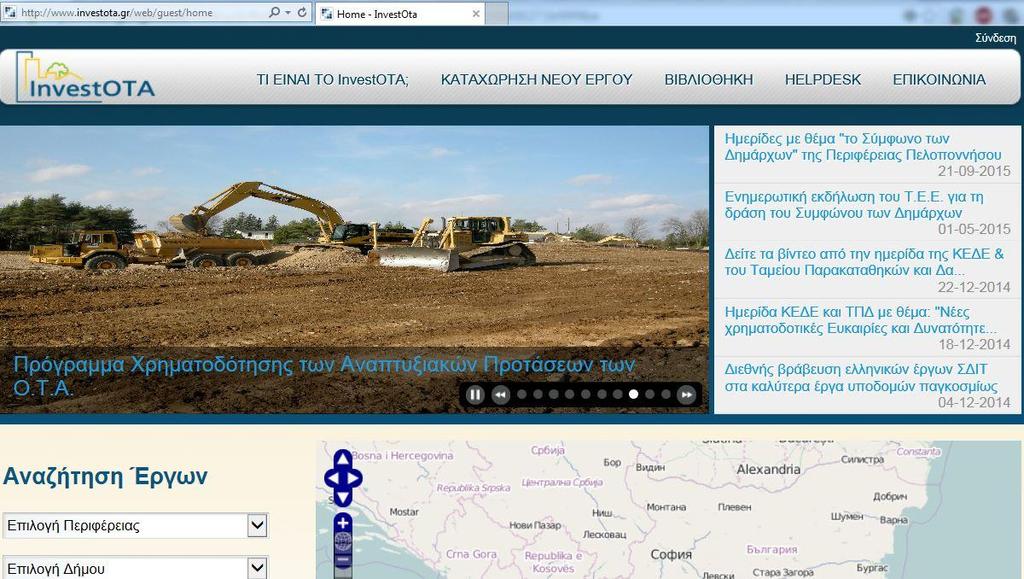Pan the map down
This screenshot has width=1024, height=579.
pos(343,498)
